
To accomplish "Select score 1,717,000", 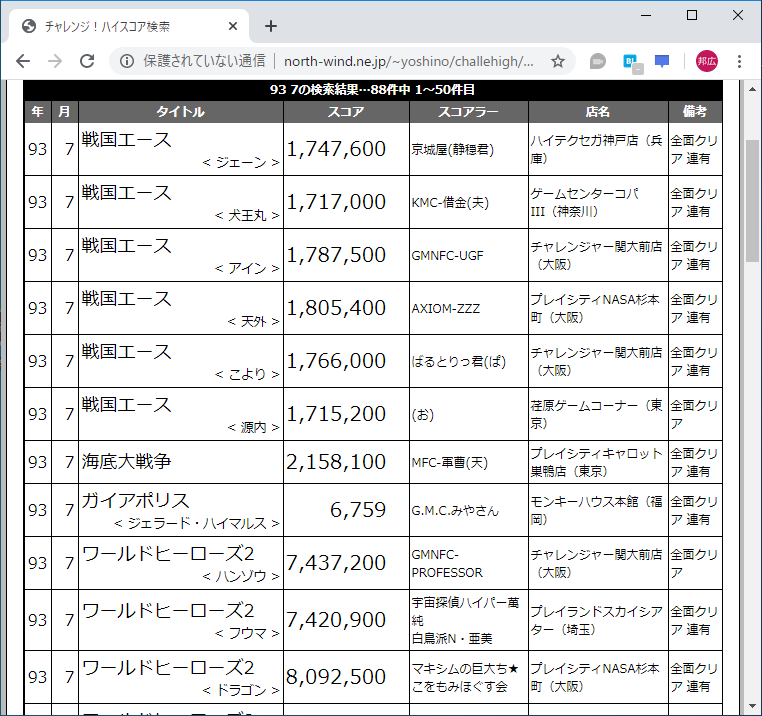I will point(336,202).
